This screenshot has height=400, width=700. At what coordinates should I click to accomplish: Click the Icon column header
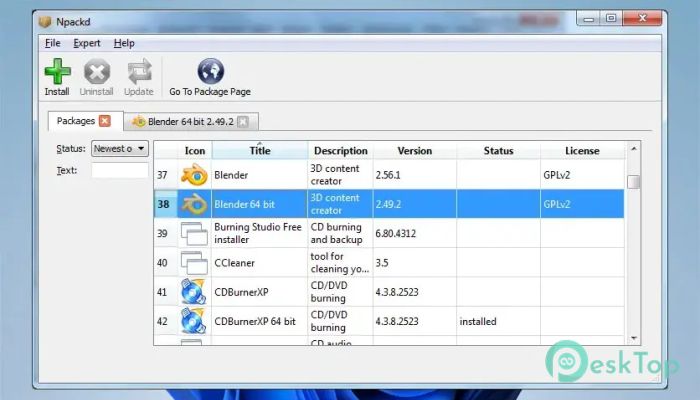195,150
